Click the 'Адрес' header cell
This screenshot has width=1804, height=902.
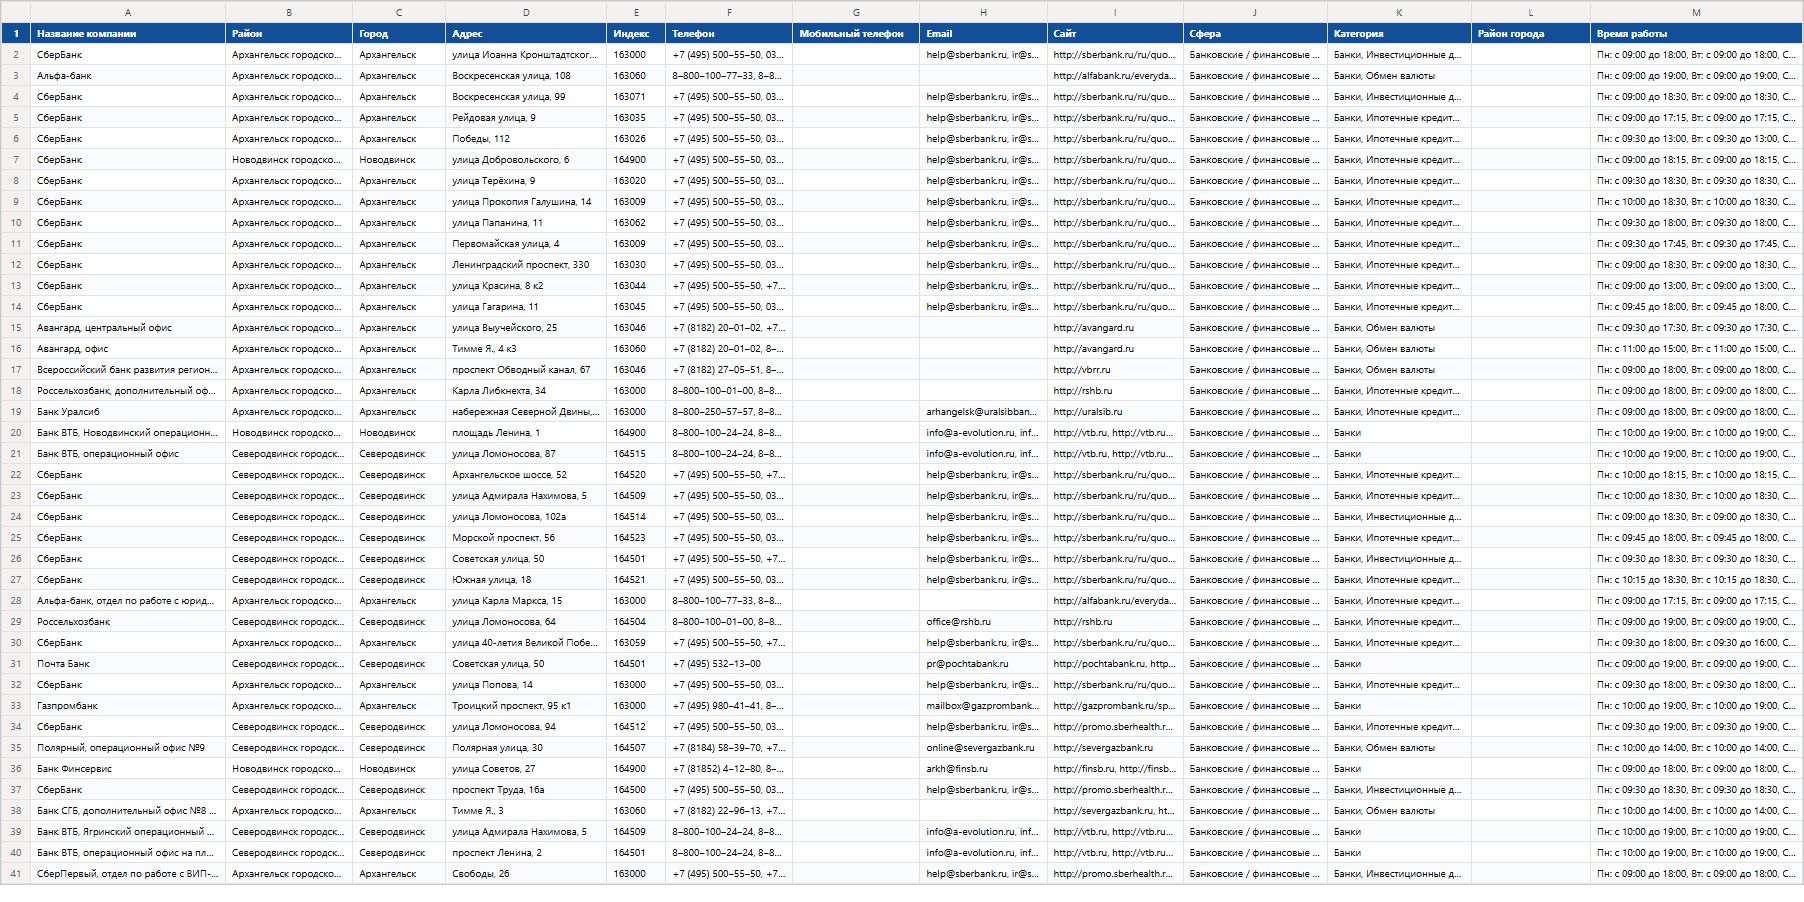point(526,34)
